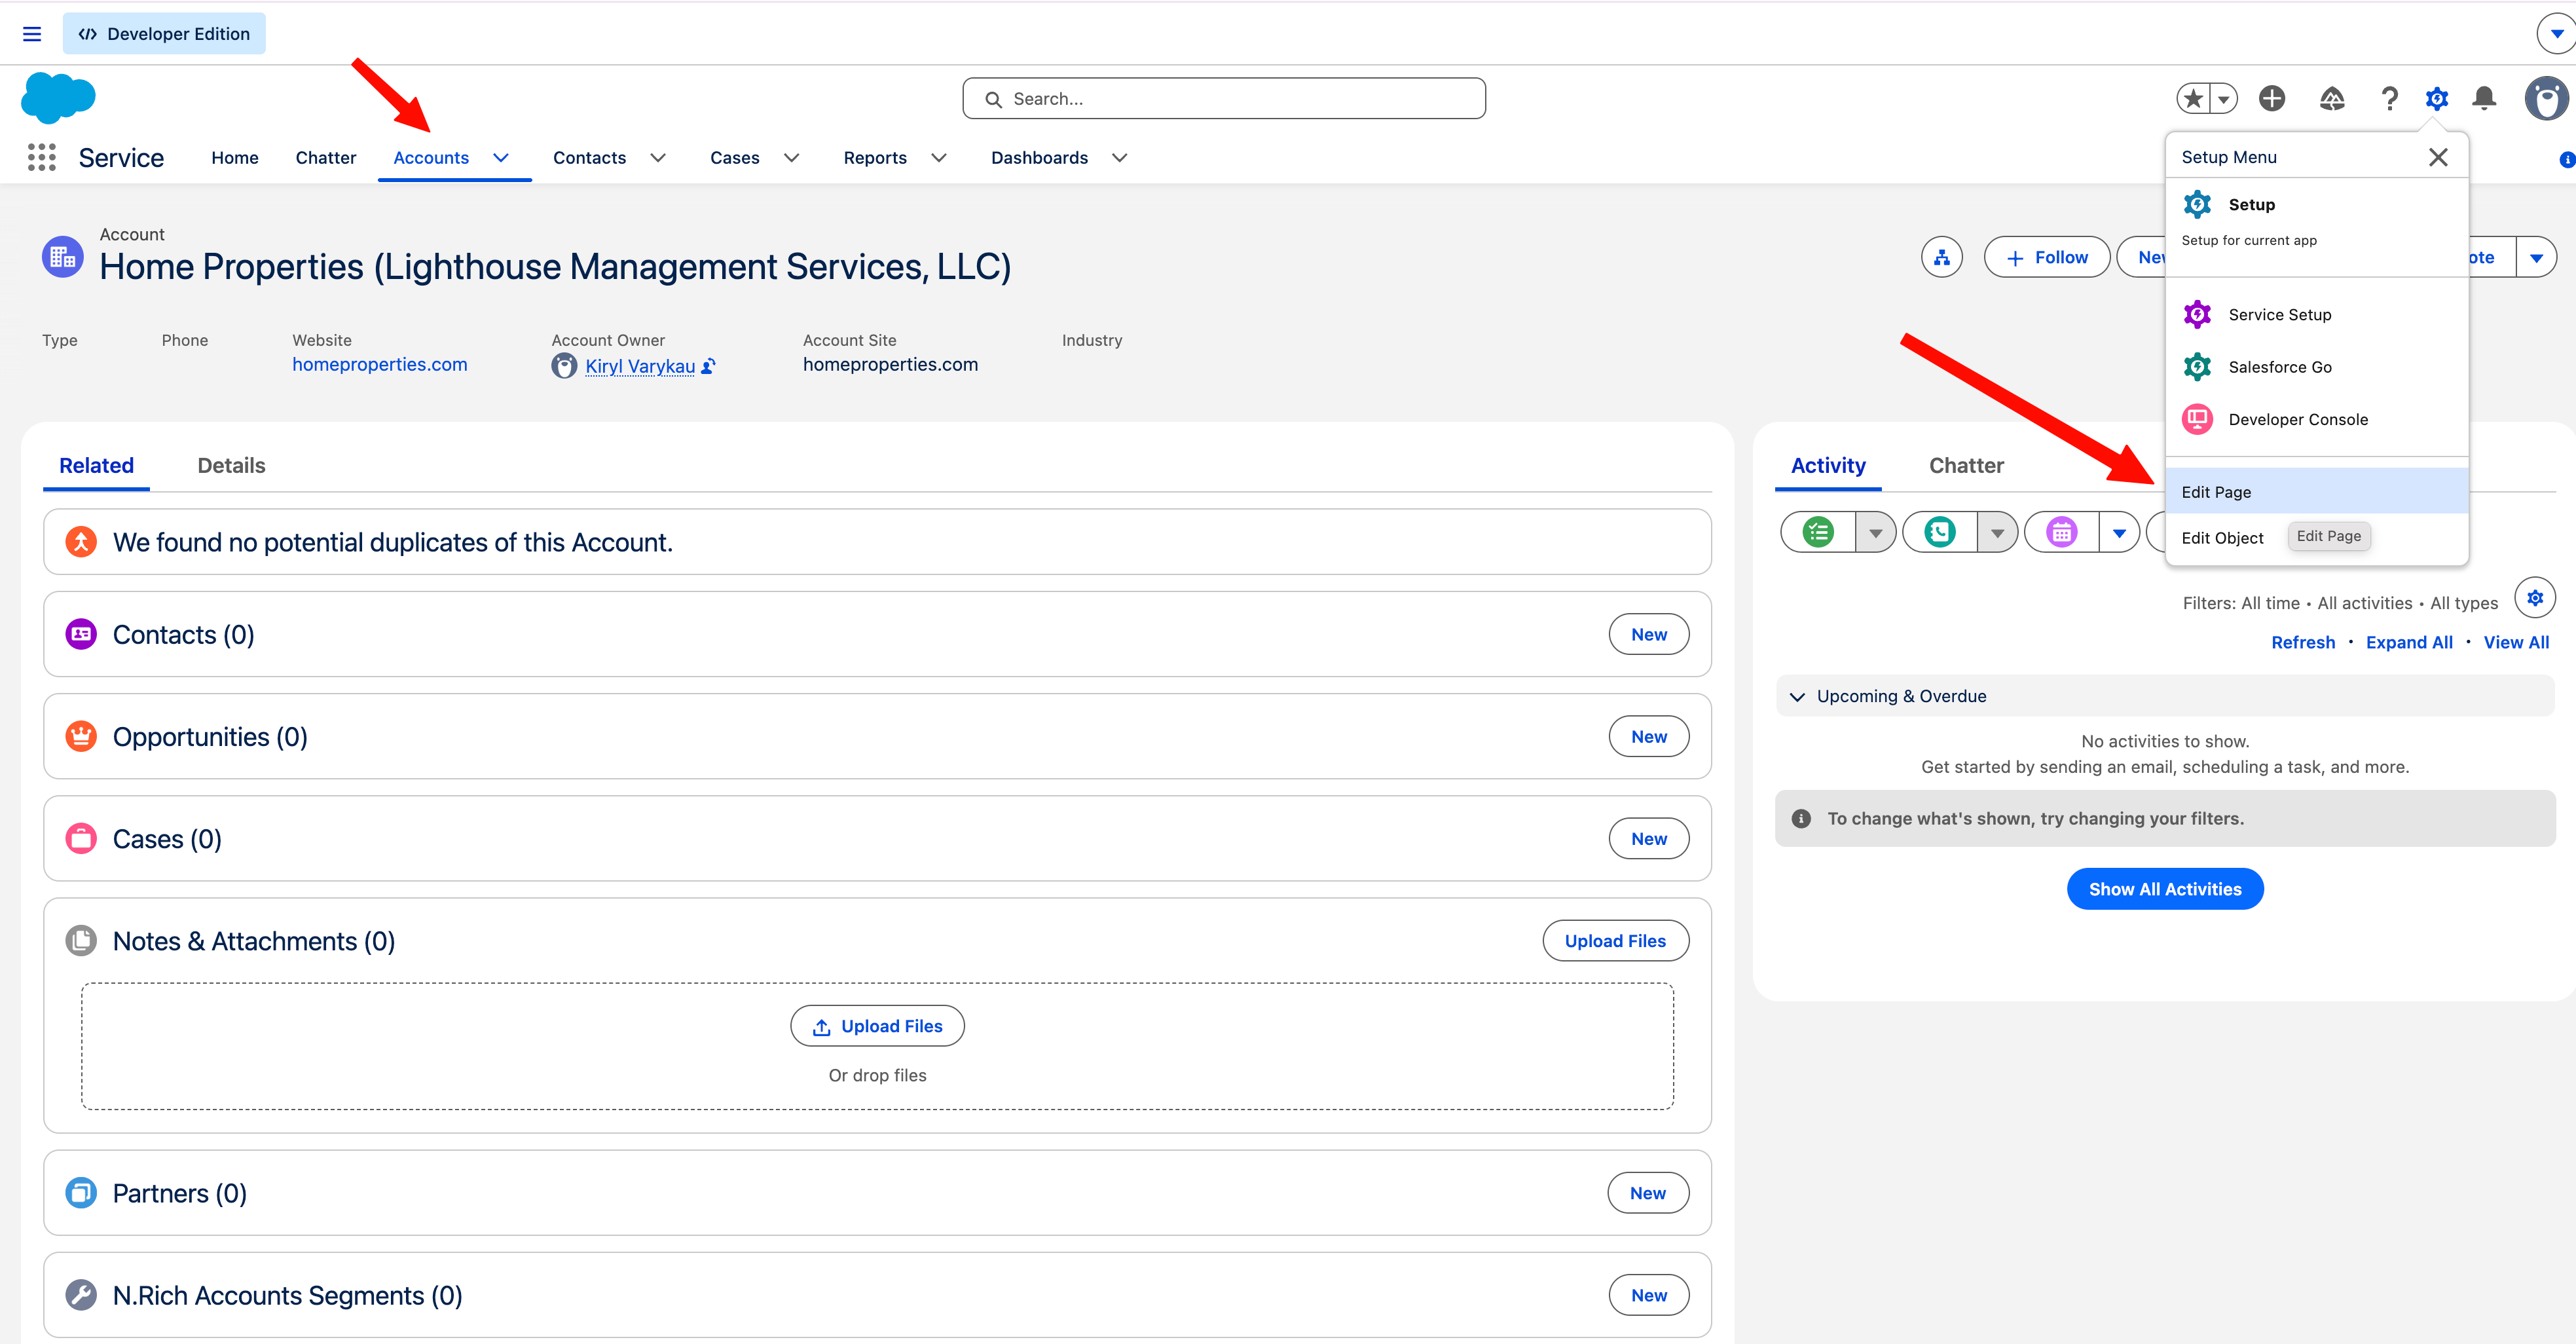Image resolution: width=2576 pixels, height=1344 pixels.
Task: Collapse the Upcoming & Overdue section
Action: tap(1797, 696)
